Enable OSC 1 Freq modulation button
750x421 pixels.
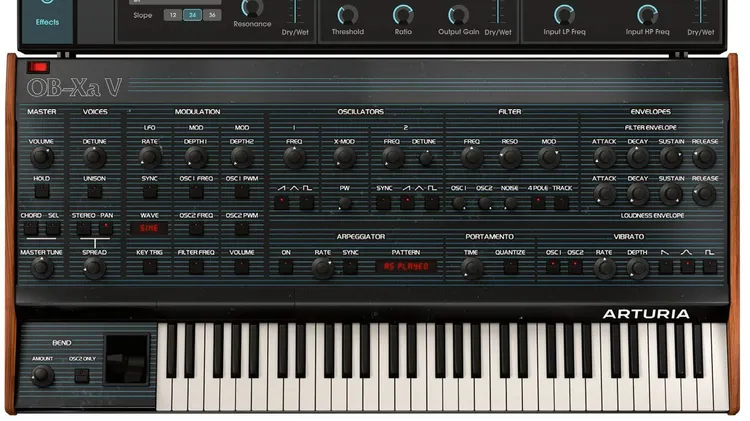pyautogui.click(x=196, y=192)
